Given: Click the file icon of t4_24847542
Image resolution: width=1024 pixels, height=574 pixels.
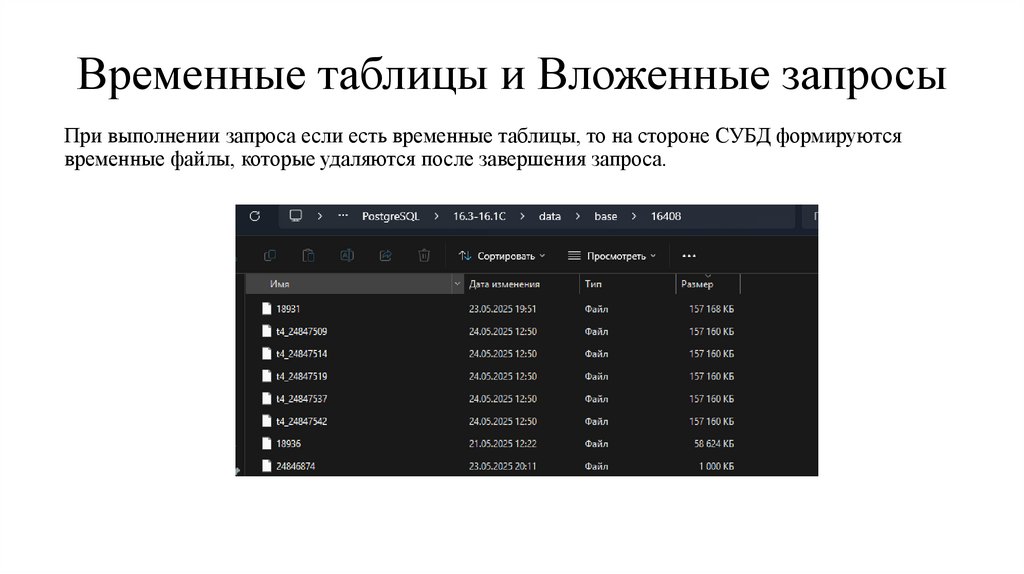Looking at the screenshot, I should click(x=266, y=421).
